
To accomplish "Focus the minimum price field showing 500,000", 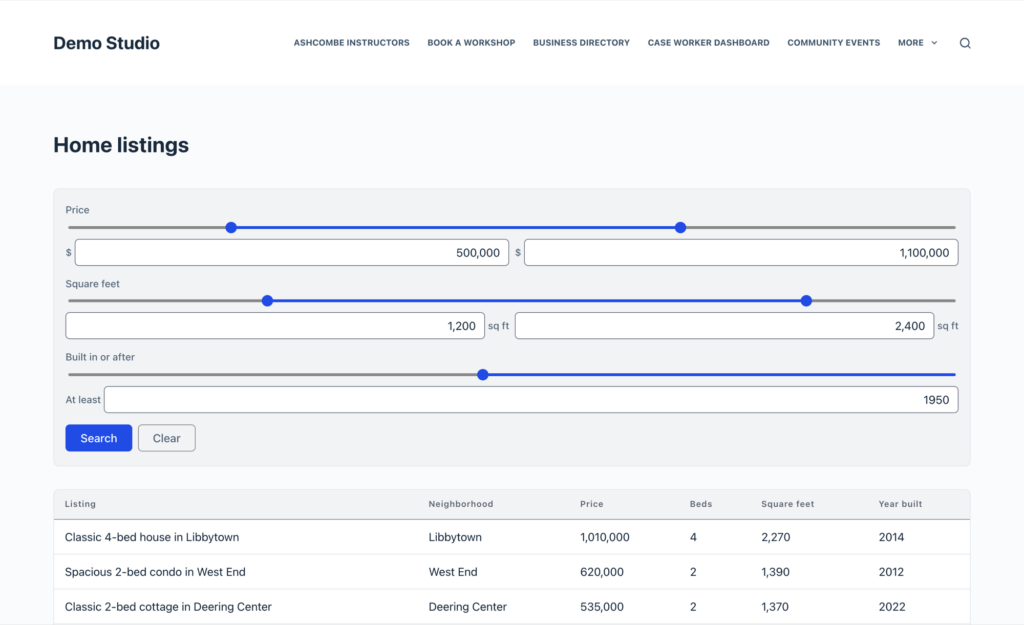I will click(291, 253).
